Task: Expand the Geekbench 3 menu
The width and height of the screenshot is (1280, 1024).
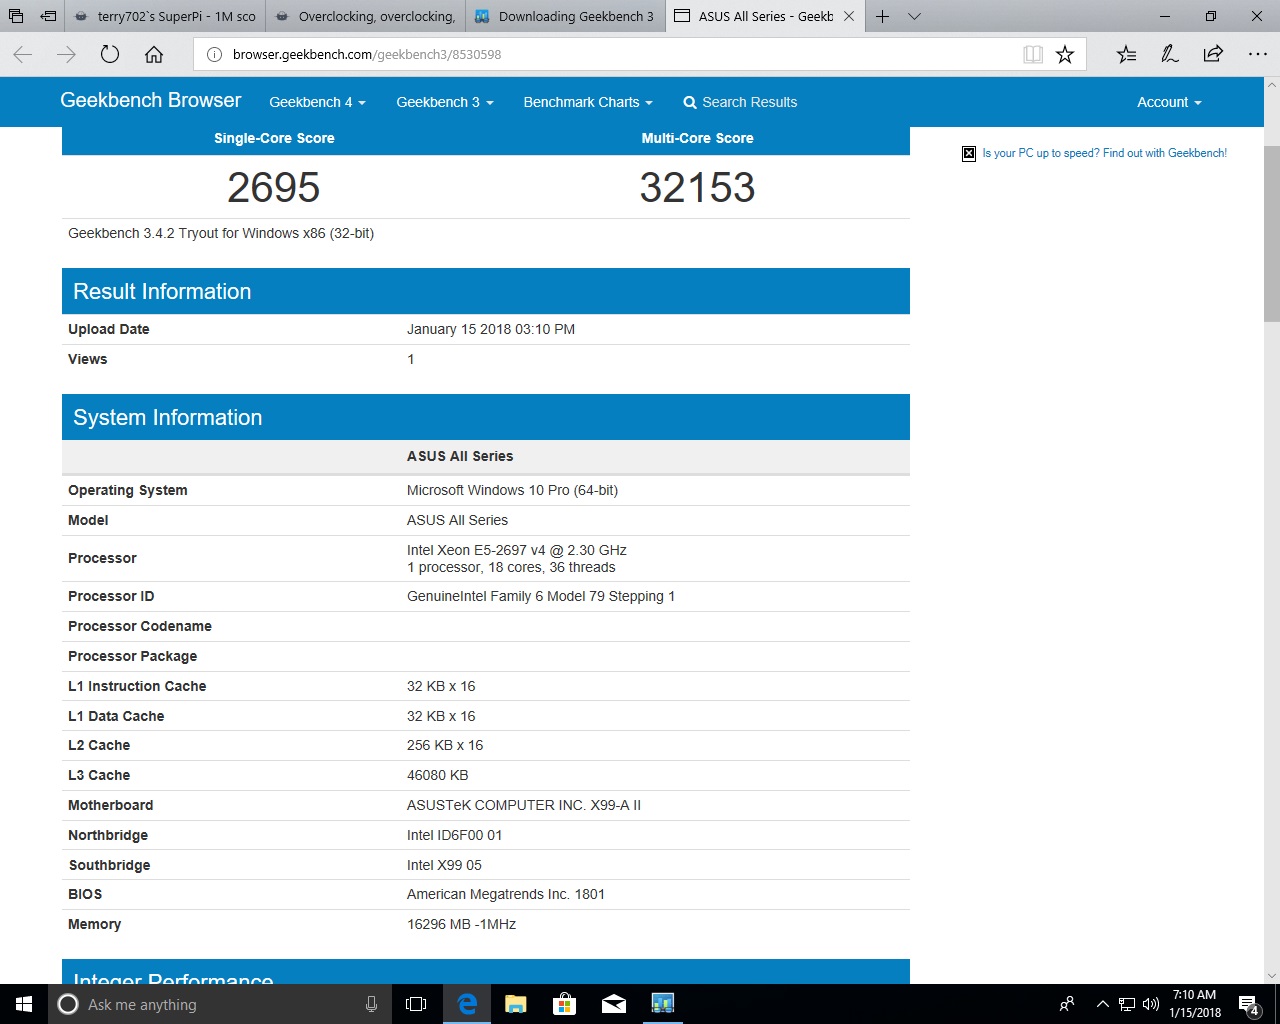Action: point(444,102)
